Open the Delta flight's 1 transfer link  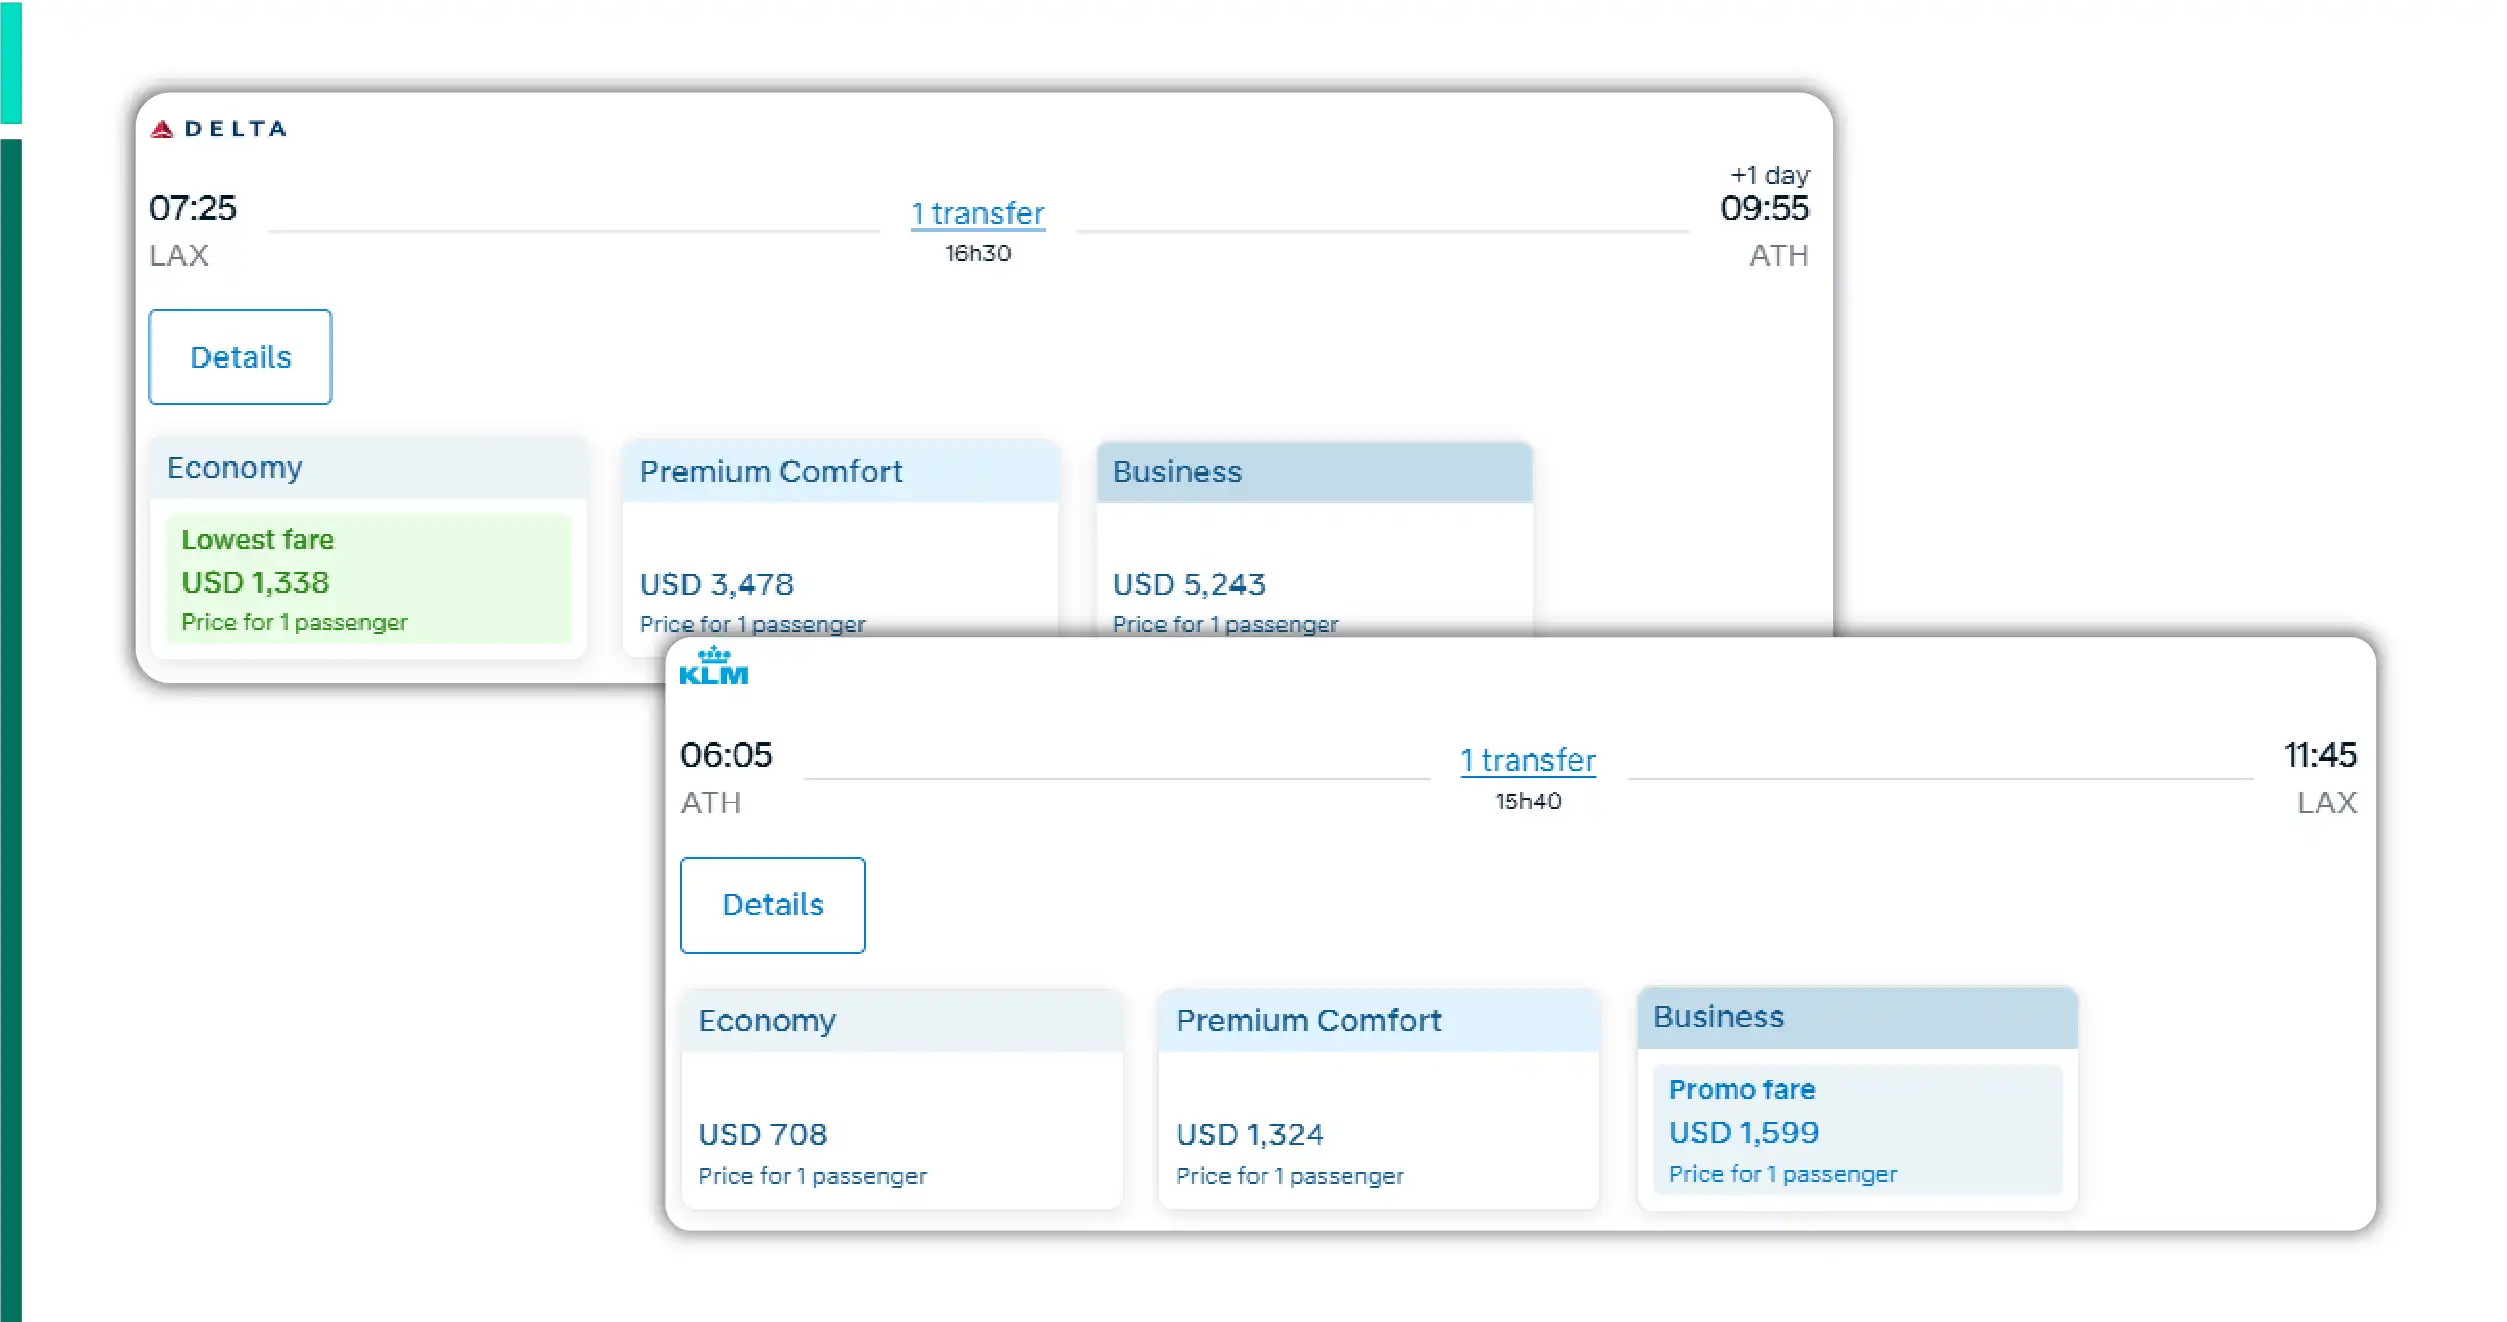(x=977, y=214)
